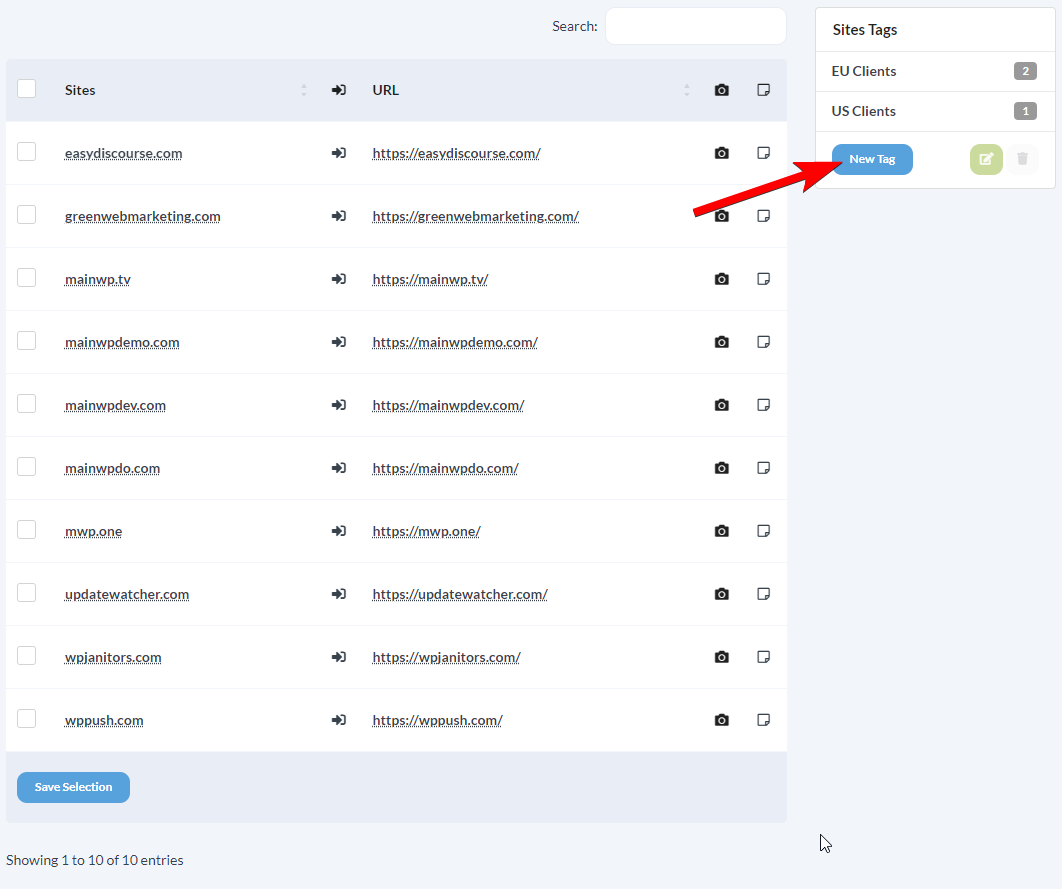Open https://updatewatcher.com/ URL link
1062x889 pixels.
460,594
